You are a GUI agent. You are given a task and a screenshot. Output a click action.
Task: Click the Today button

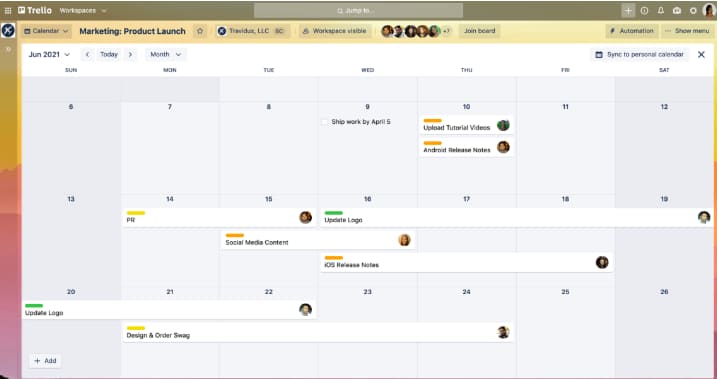tap(109, 54)
